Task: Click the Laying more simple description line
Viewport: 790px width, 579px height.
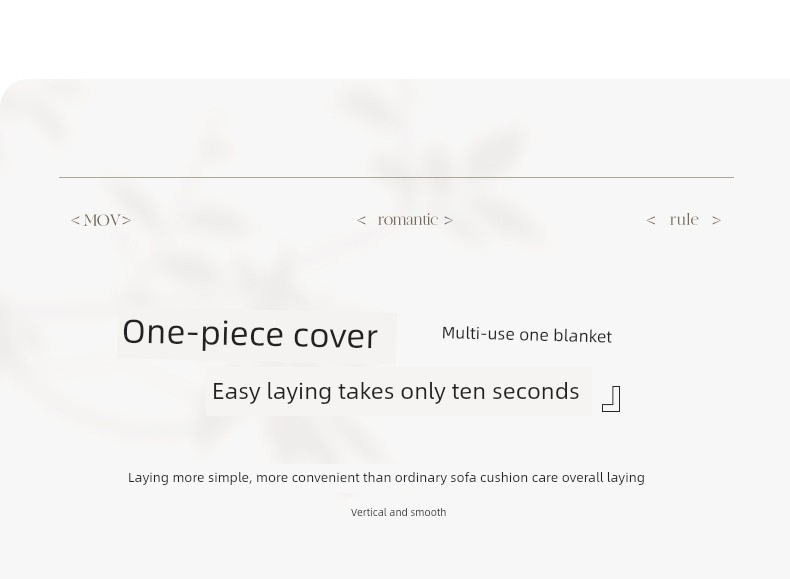Action: click(x=386, y=478)
